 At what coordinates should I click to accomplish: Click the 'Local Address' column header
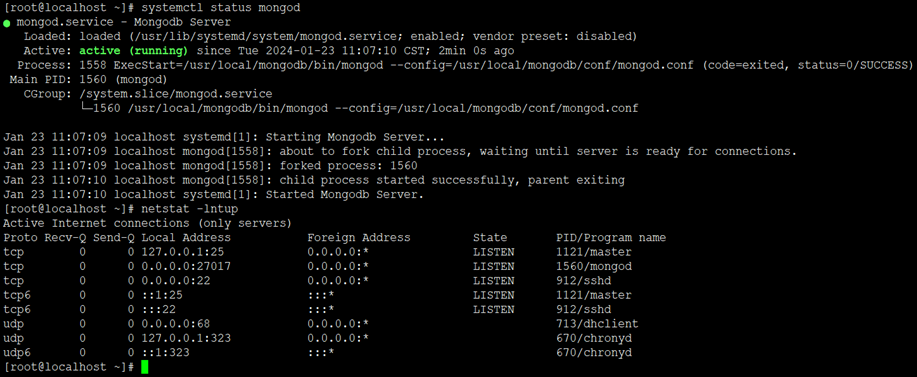(x=186, y=238)
